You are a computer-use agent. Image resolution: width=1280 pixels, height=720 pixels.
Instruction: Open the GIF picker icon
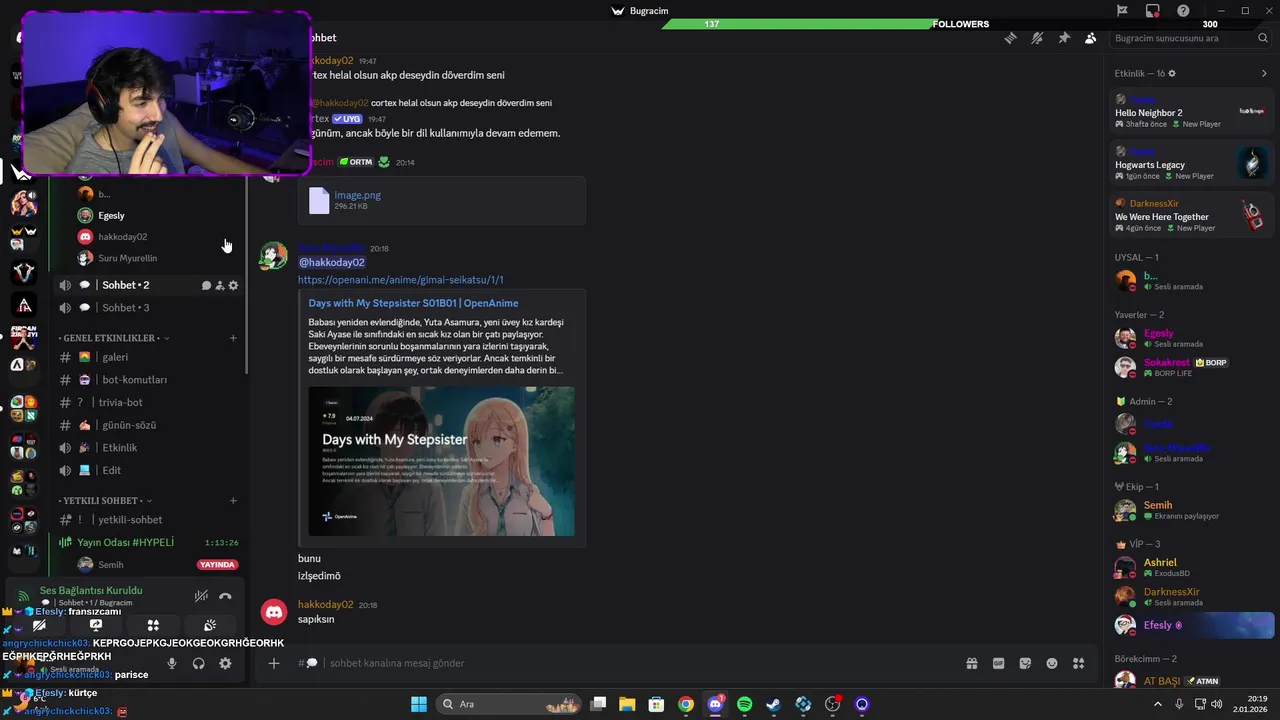tap(998, 663)
